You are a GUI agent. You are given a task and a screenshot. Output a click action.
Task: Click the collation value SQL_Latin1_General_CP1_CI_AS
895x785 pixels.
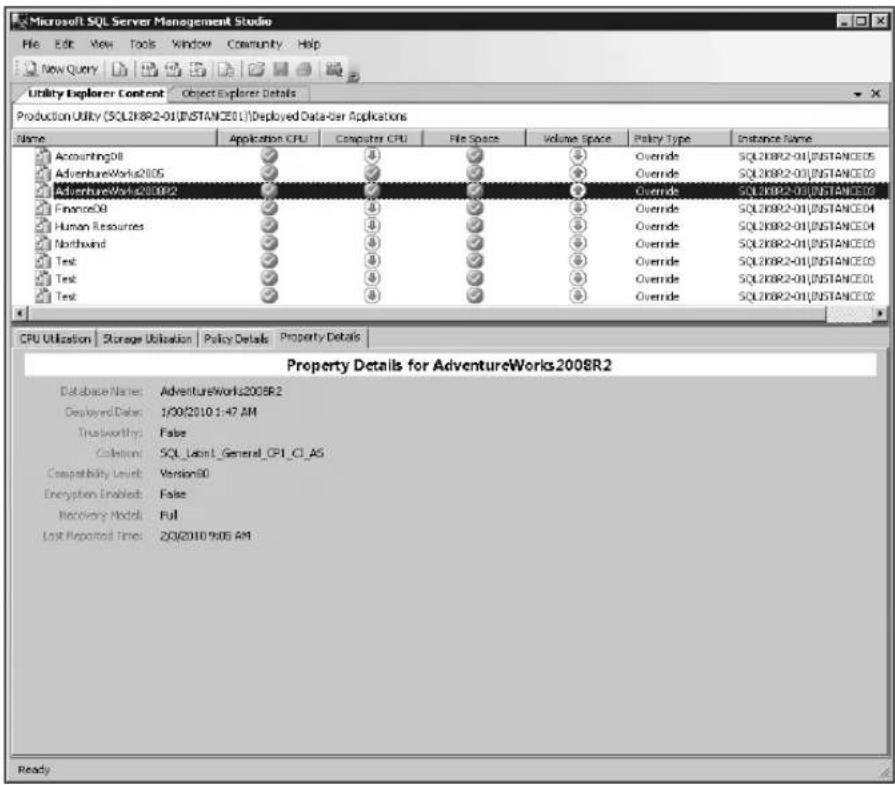coord(241,453)
